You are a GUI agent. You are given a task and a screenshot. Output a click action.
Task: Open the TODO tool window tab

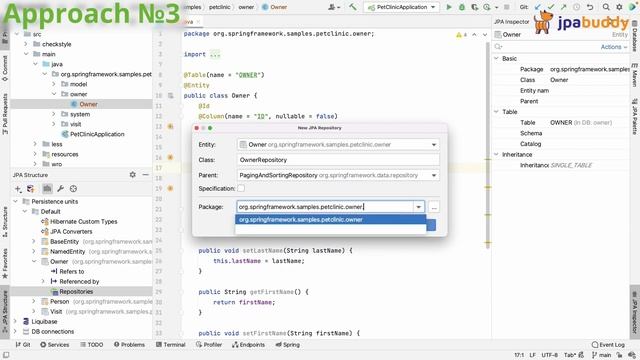pos(92,344)
